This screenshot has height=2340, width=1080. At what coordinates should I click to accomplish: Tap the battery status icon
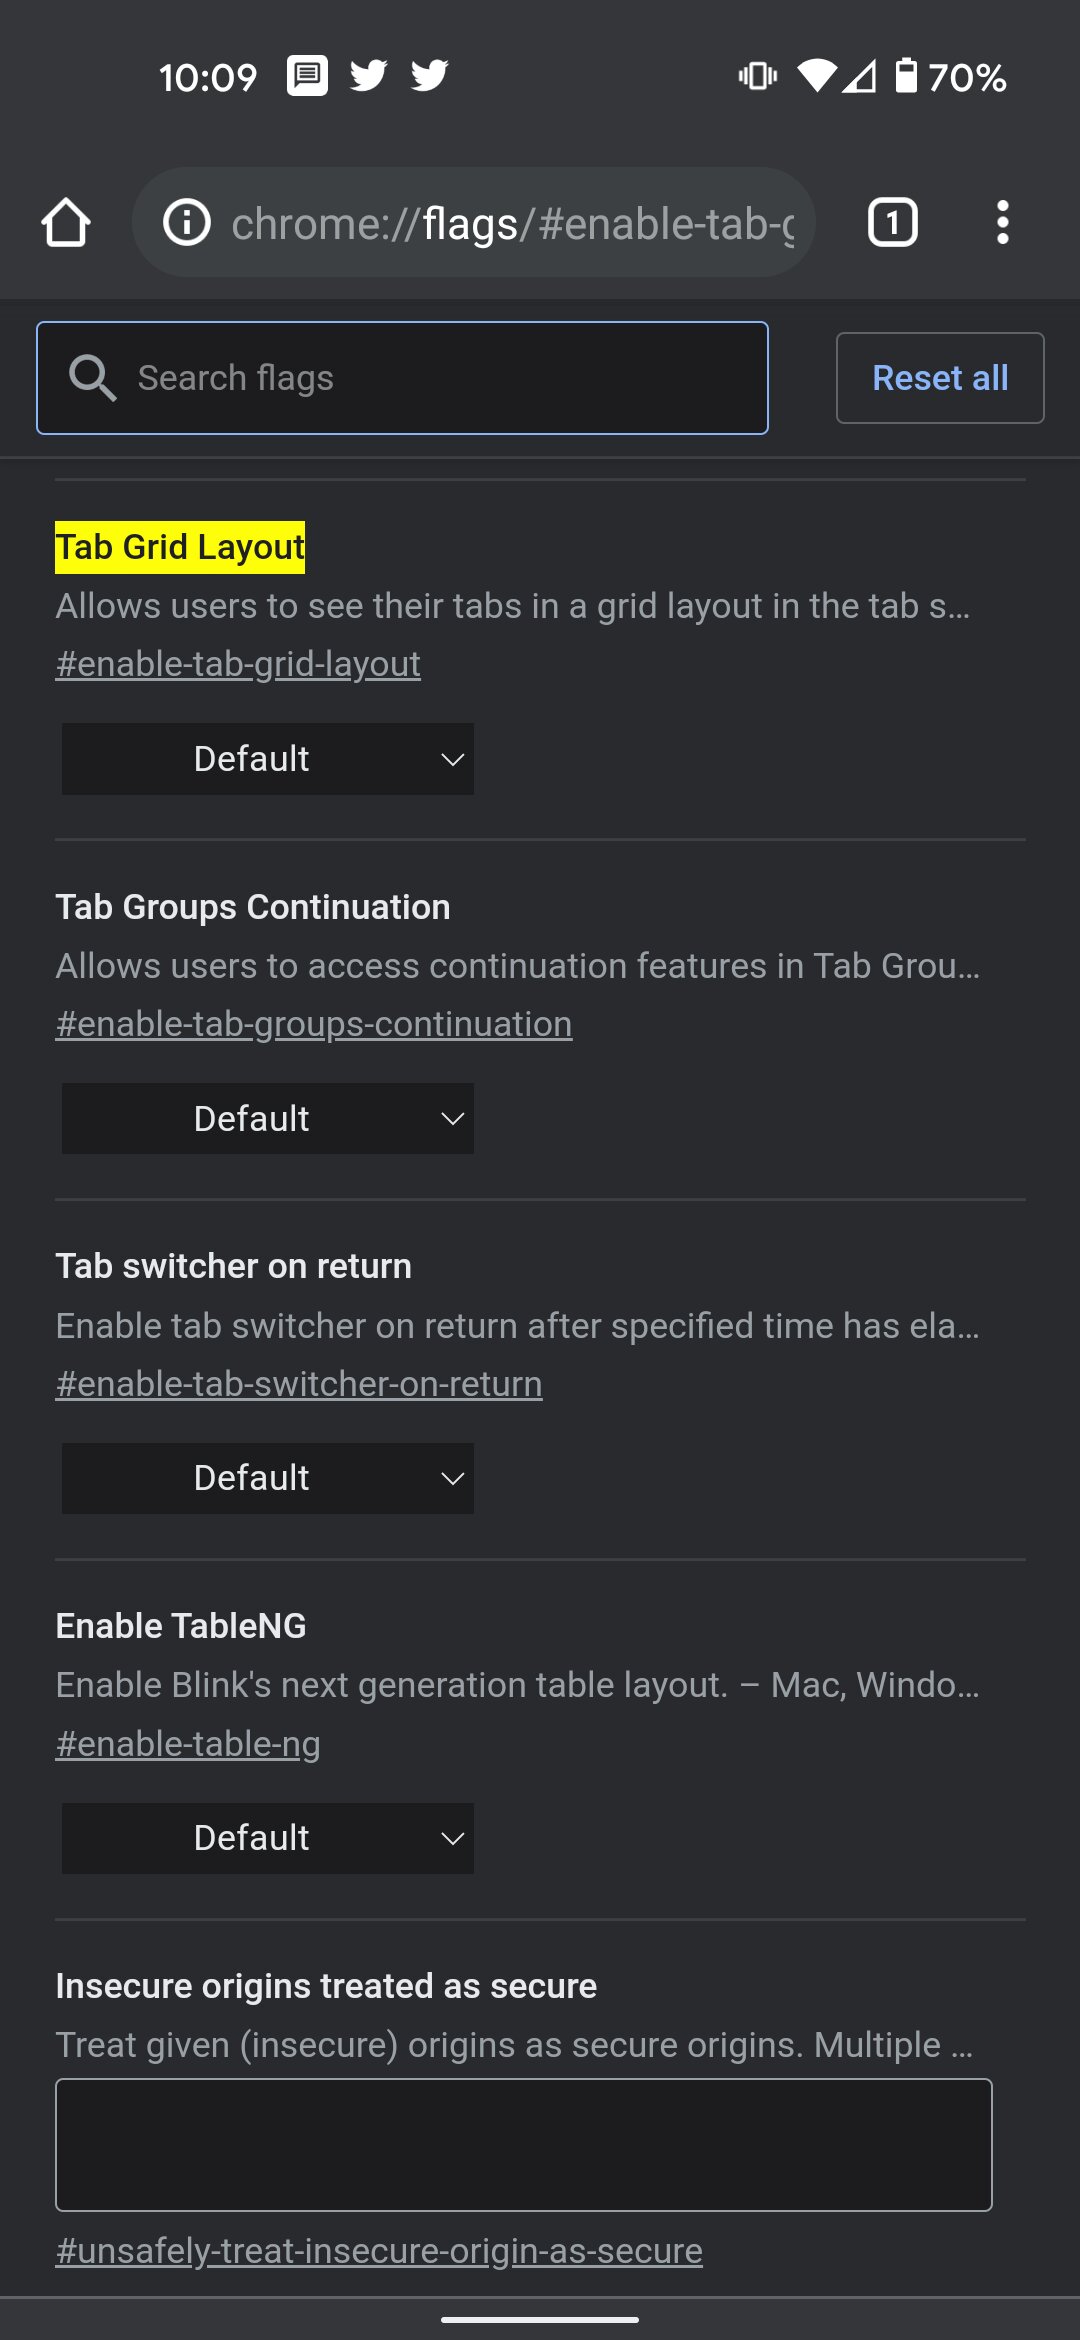(x=905, y=76)
